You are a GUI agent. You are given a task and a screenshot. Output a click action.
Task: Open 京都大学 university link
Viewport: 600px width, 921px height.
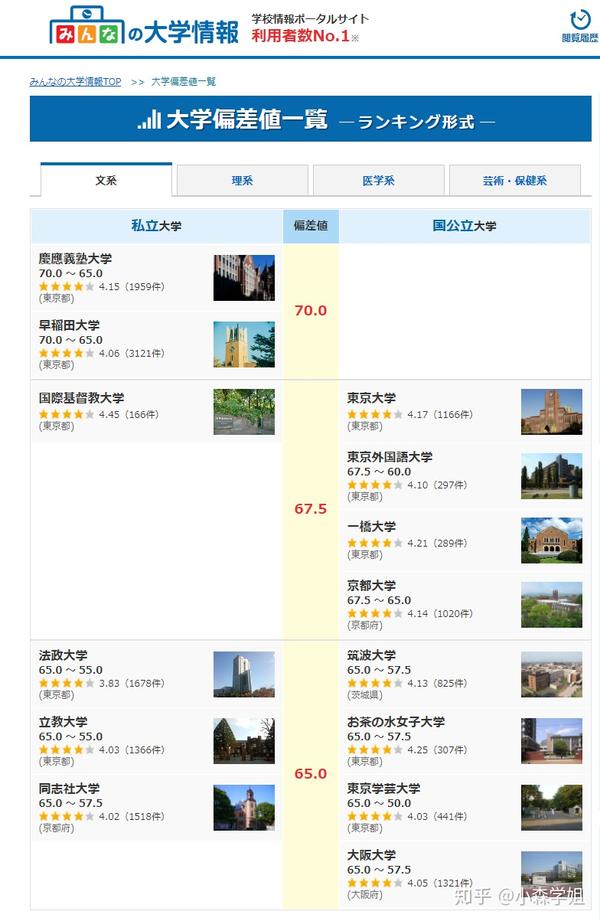point(371,586)
